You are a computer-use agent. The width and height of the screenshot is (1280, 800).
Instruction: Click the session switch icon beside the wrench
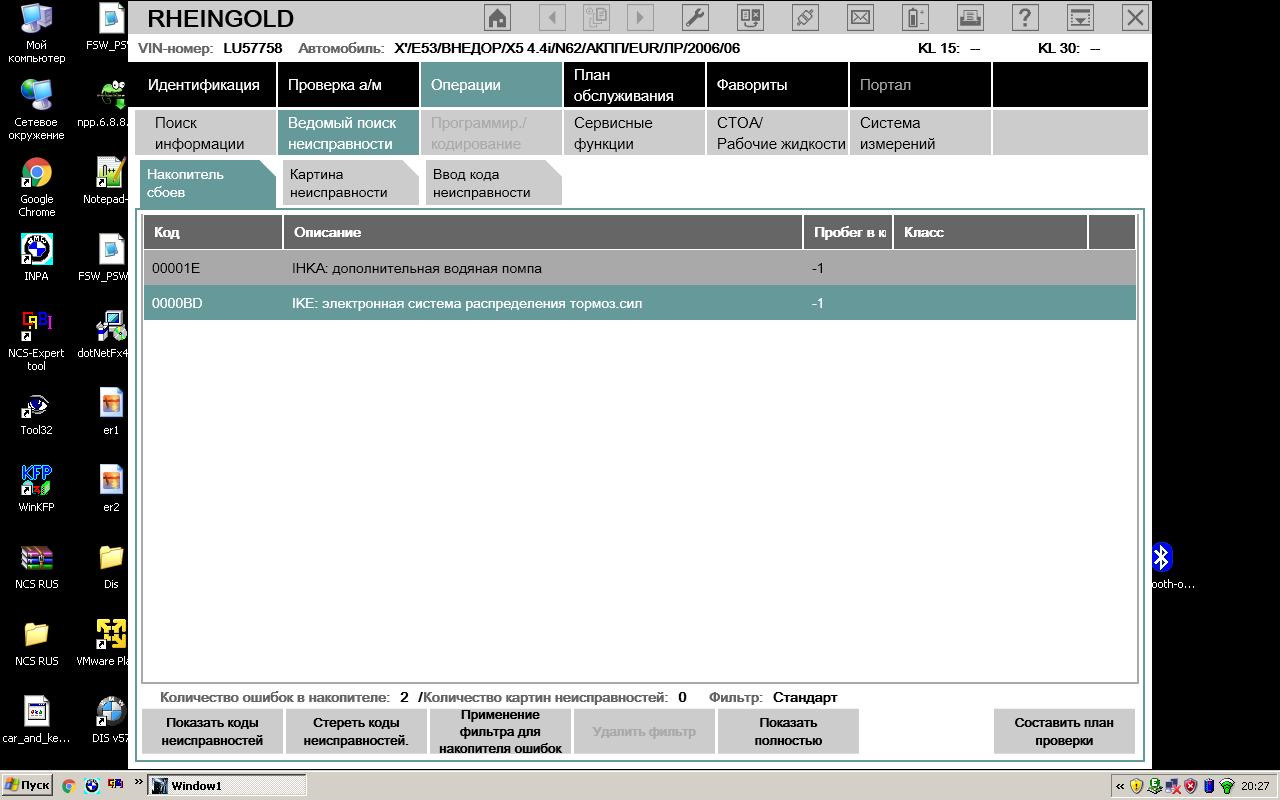click(750, 17)
